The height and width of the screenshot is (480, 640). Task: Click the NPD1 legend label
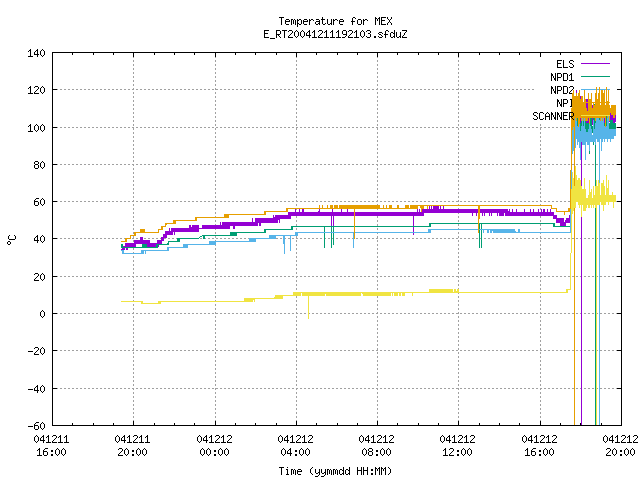562,77
